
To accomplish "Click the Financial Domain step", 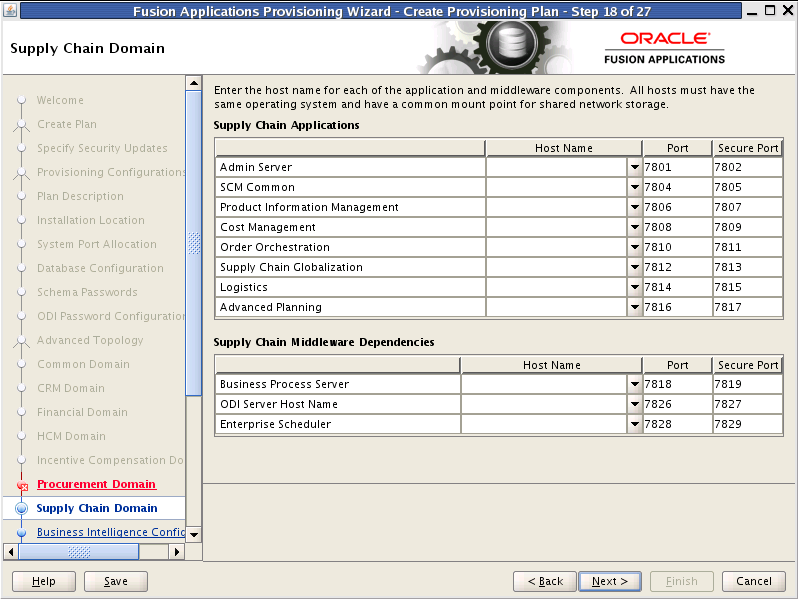I will (82, 412).
